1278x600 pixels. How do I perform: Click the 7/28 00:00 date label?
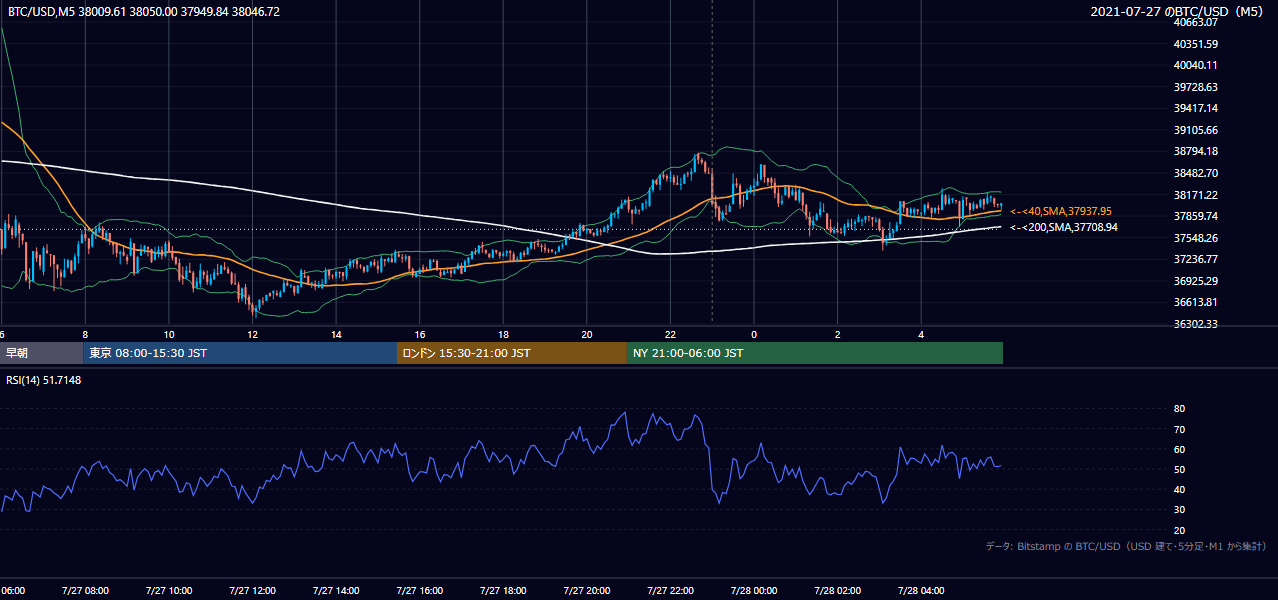click(x=755, y=590)
